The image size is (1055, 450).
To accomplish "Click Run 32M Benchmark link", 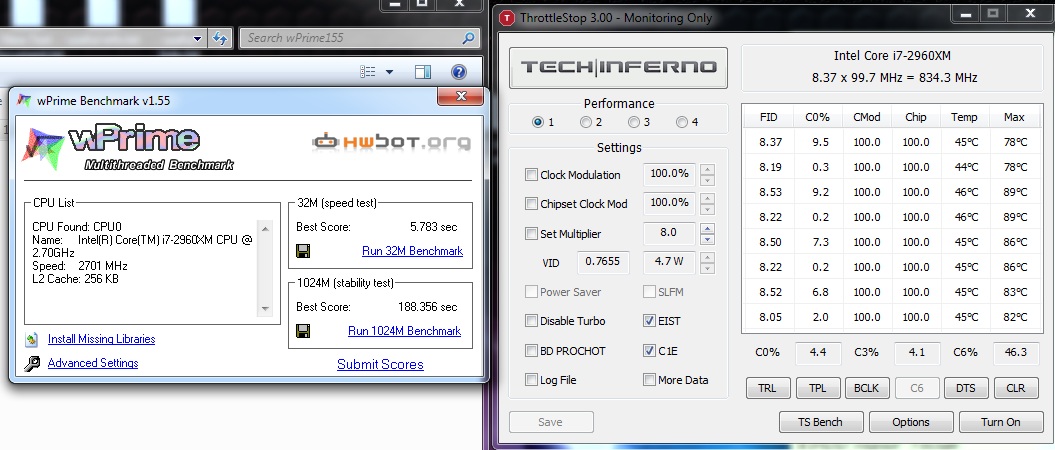I will 412,251.
